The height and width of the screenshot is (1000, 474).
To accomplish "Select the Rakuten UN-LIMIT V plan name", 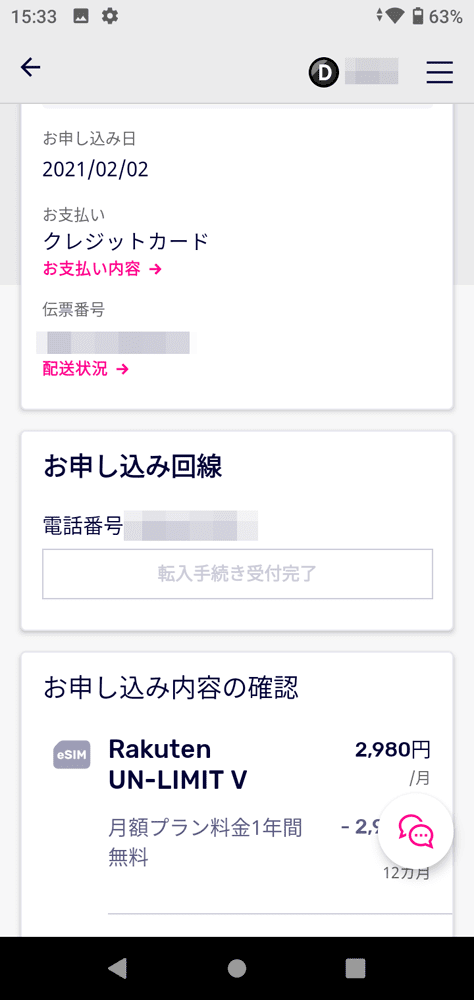I will 178,764.
